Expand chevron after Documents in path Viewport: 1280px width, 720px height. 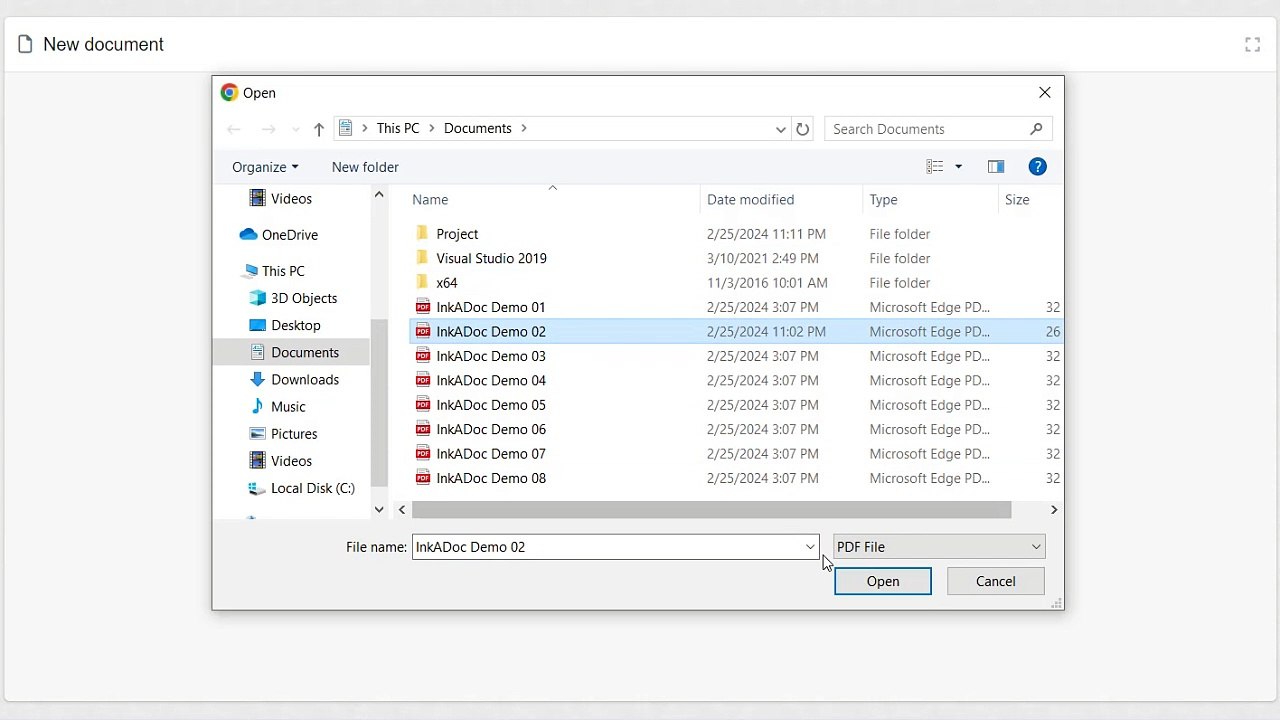[523, 129]
